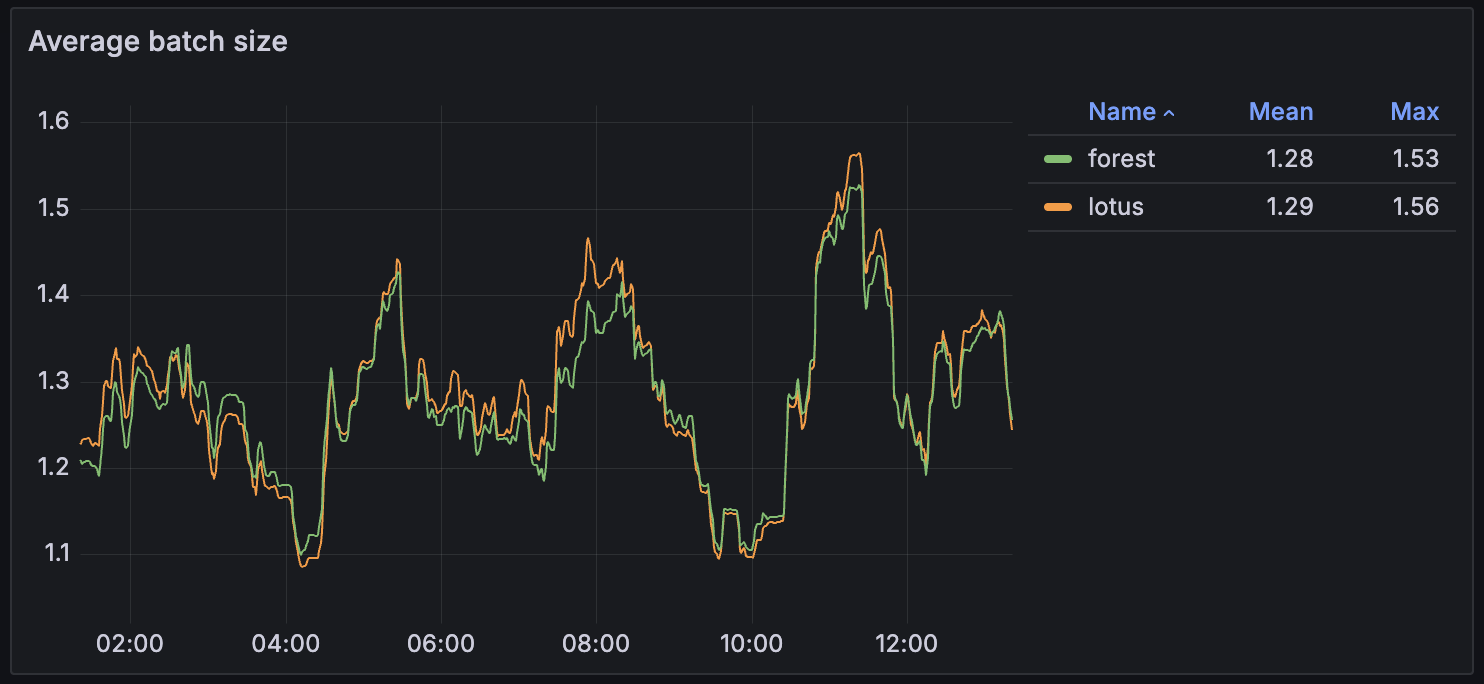1484x684 pixels.
Task: Sort legend by Max column
Action: [1415, 112]
